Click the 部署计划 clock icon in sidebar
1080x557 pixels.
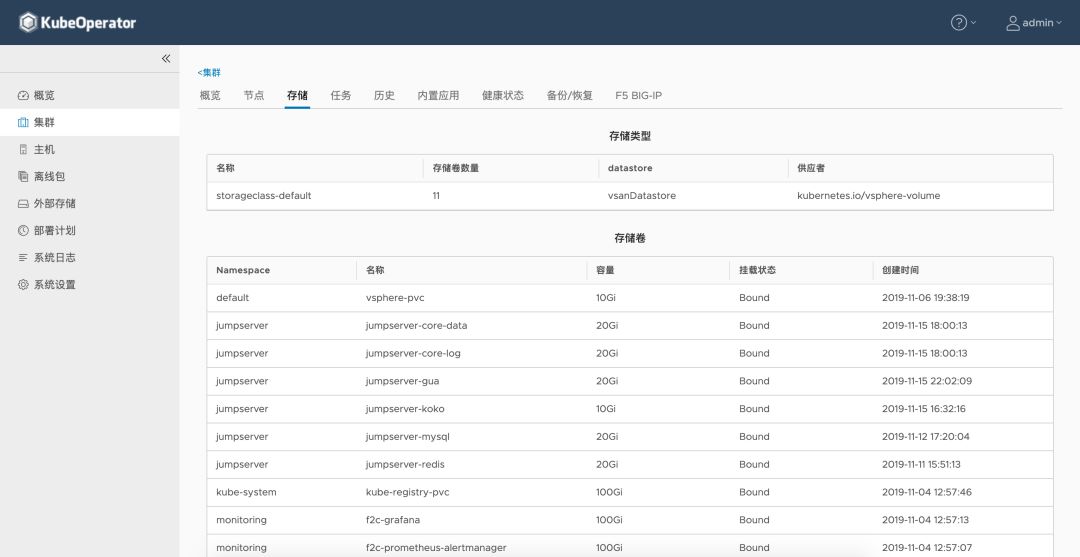[23, 231]
